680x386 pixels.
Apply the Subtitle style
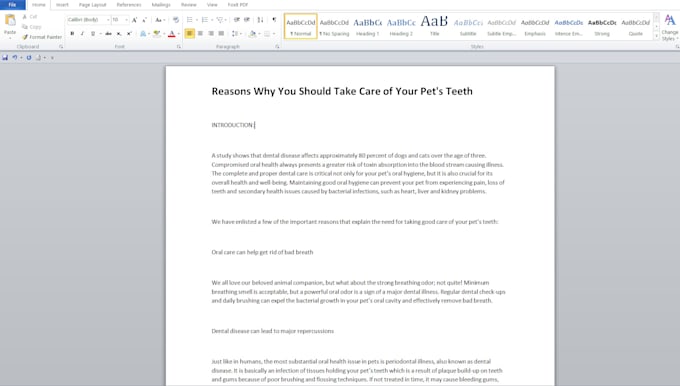tap(468, 26)
